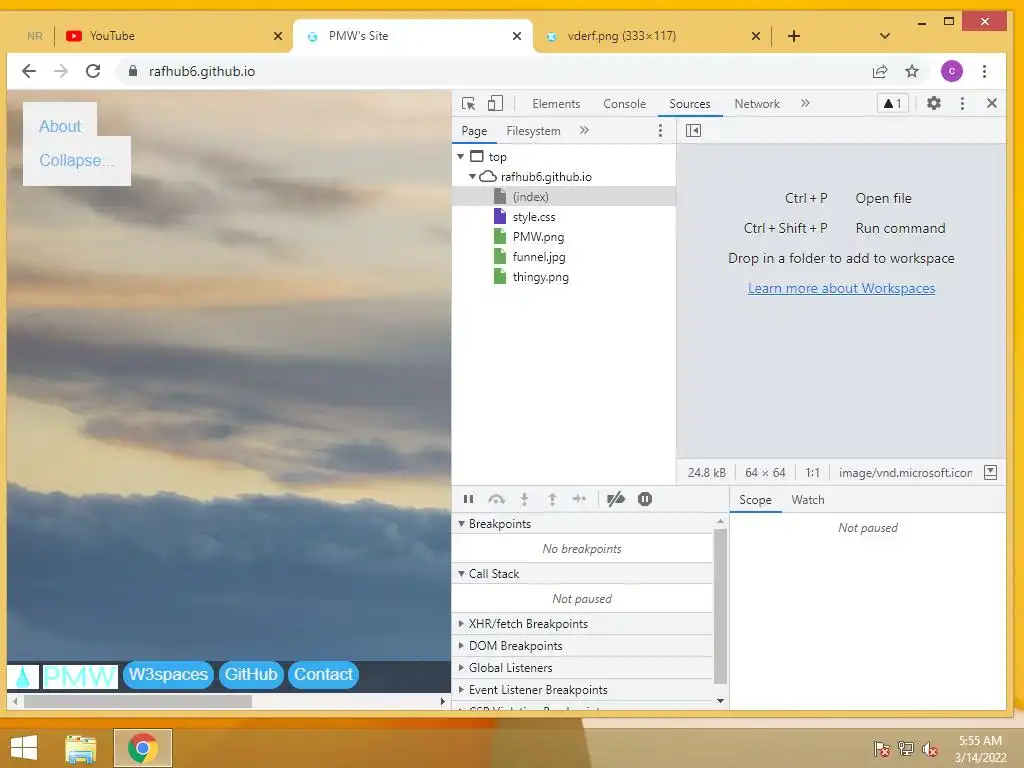Click the page horizontal scrollbar thumb
This screenshot has width=1024, height=768.
pos(138,701)
